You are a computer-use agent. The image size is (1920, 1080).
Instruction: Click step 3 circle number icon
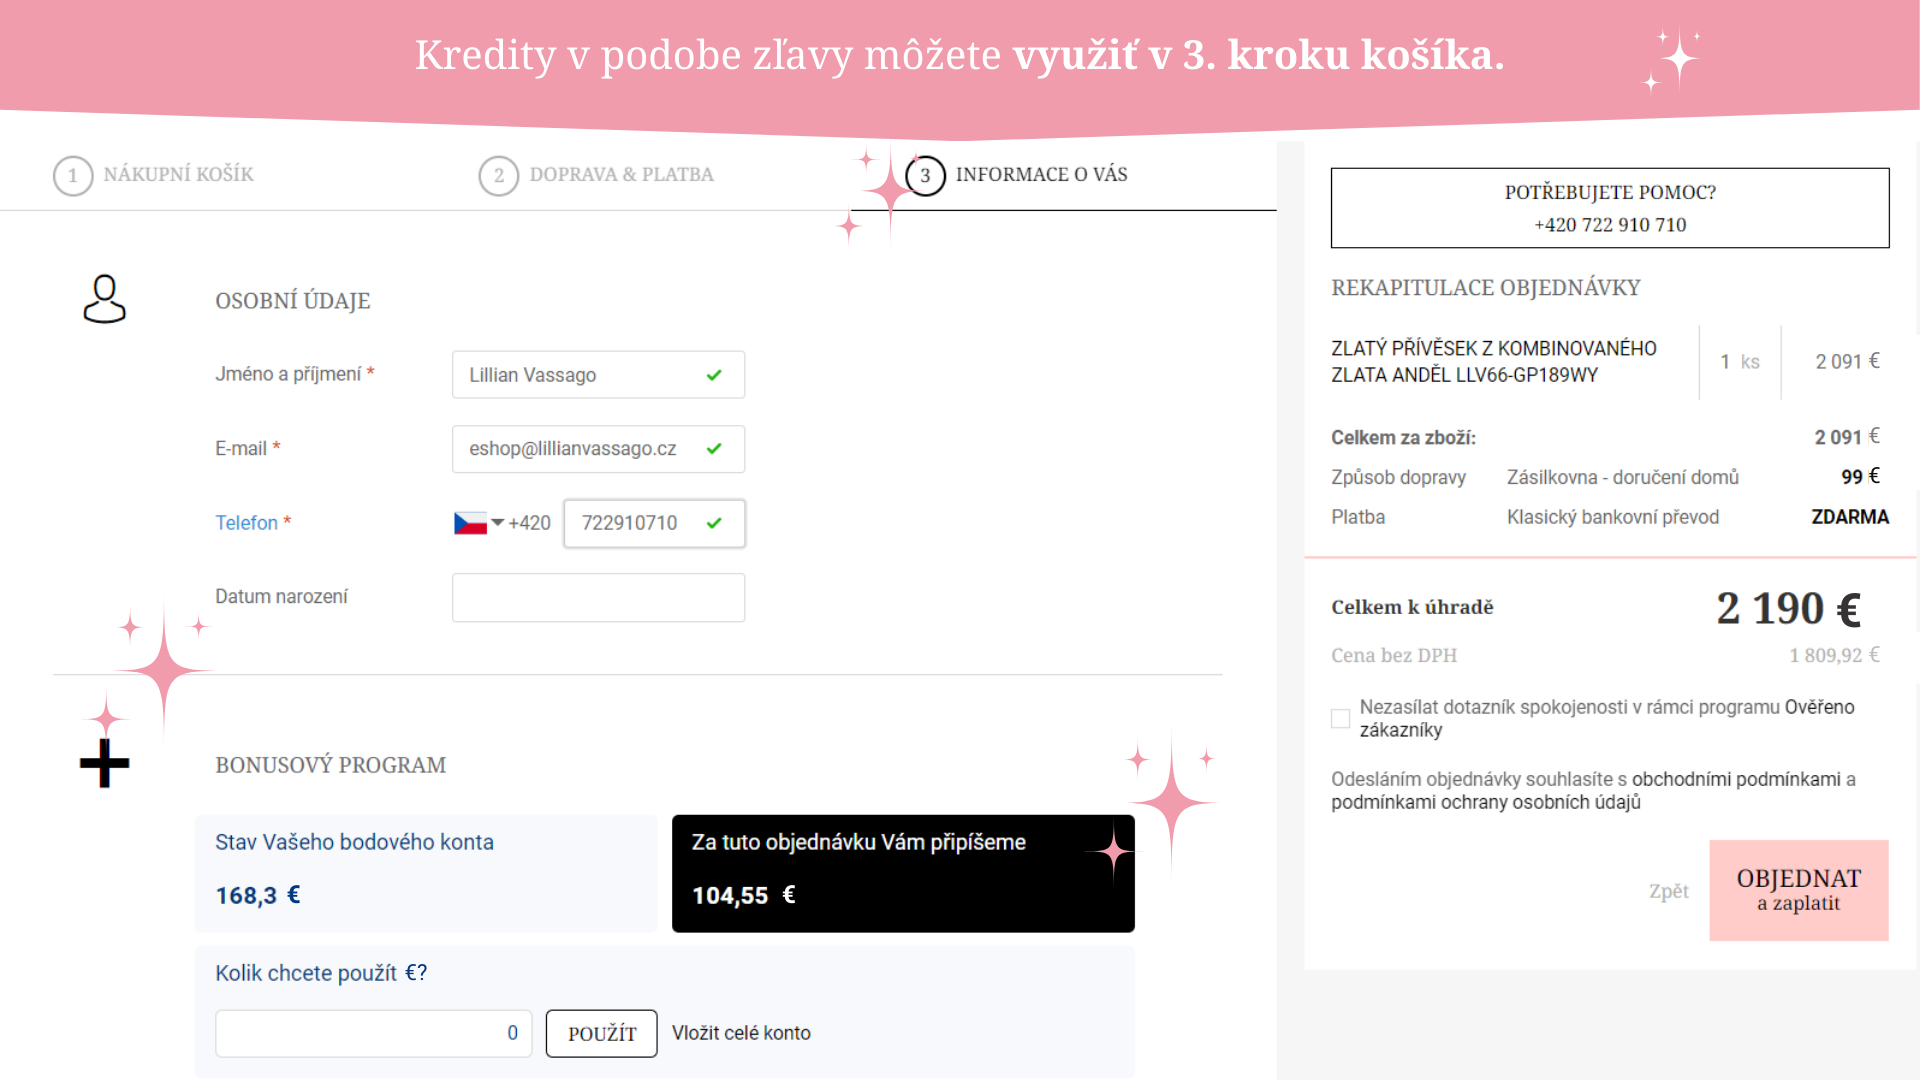(x=925, y=176)
